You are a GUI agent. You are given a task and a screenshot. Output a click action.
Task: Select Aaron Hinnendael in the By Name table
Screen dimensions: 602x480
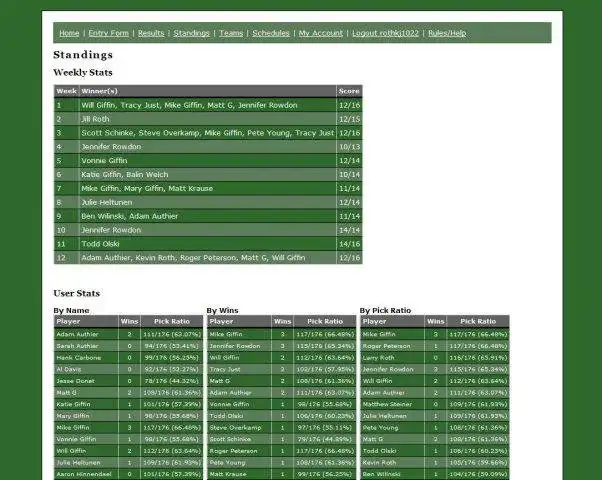coord(84,474)
